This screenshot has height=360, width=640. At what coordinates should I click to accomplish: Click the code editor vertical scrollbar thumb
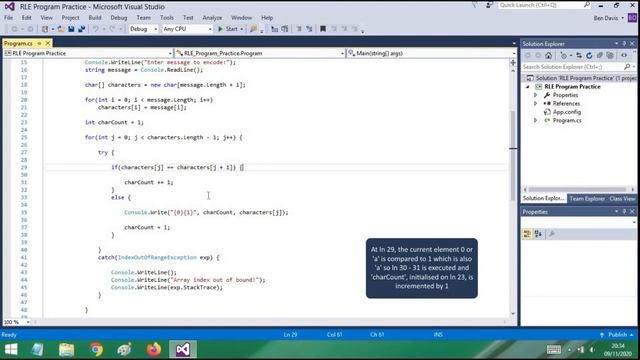point(513,155)
